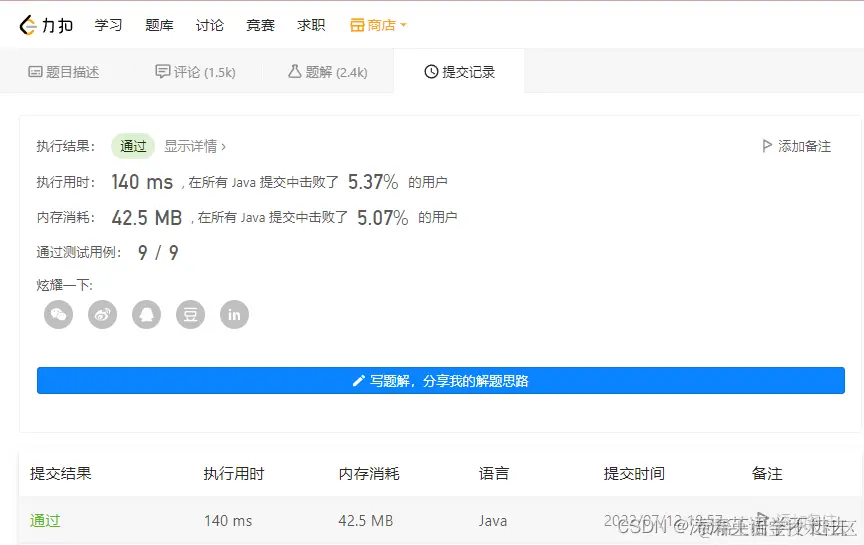Click the 语言 column header
The image size is (864, 545).
point(494,473)
